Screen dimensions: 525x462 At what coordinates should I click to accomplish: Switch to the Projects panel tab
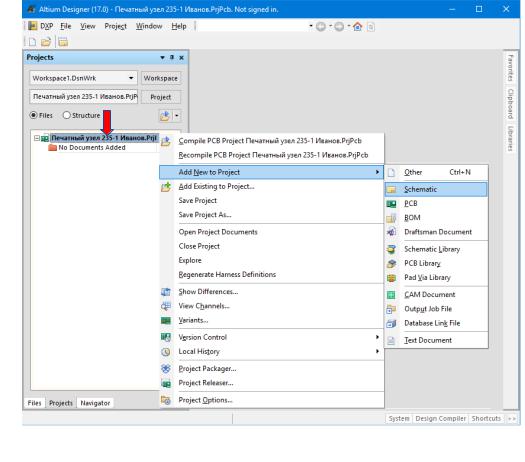(x=61, y=403)
